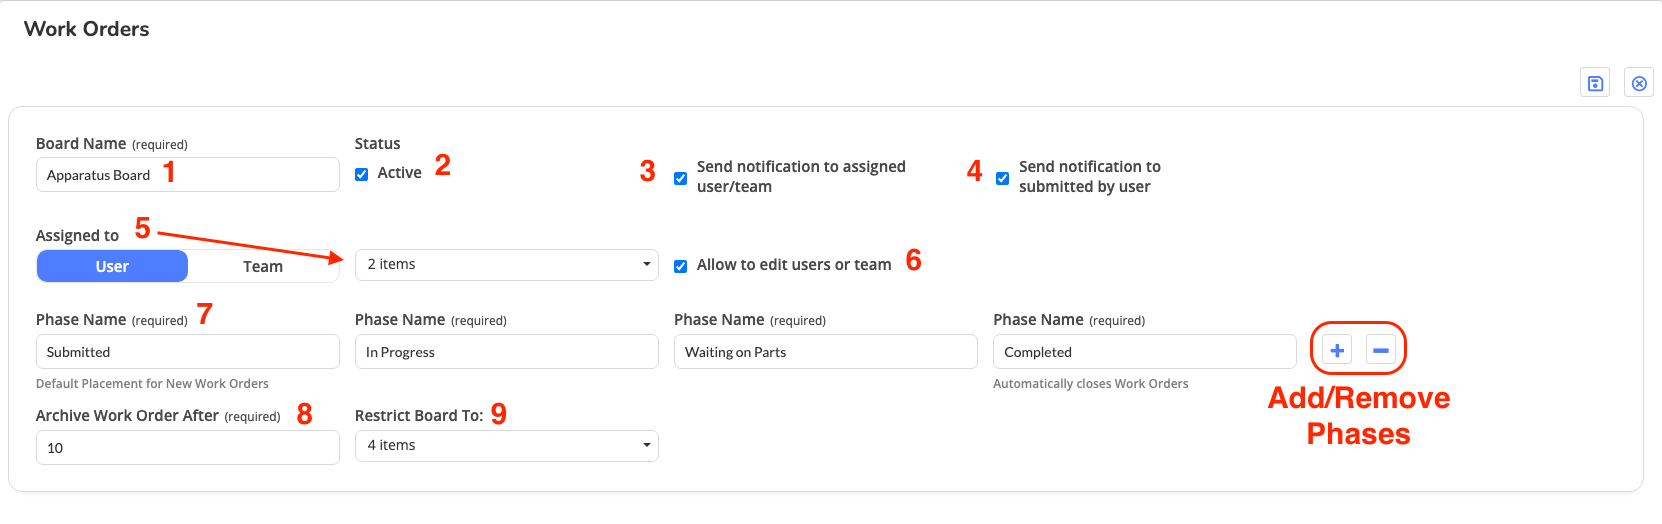Click the Board Name field 'Apparatus Board'

[x=188, y=174]
